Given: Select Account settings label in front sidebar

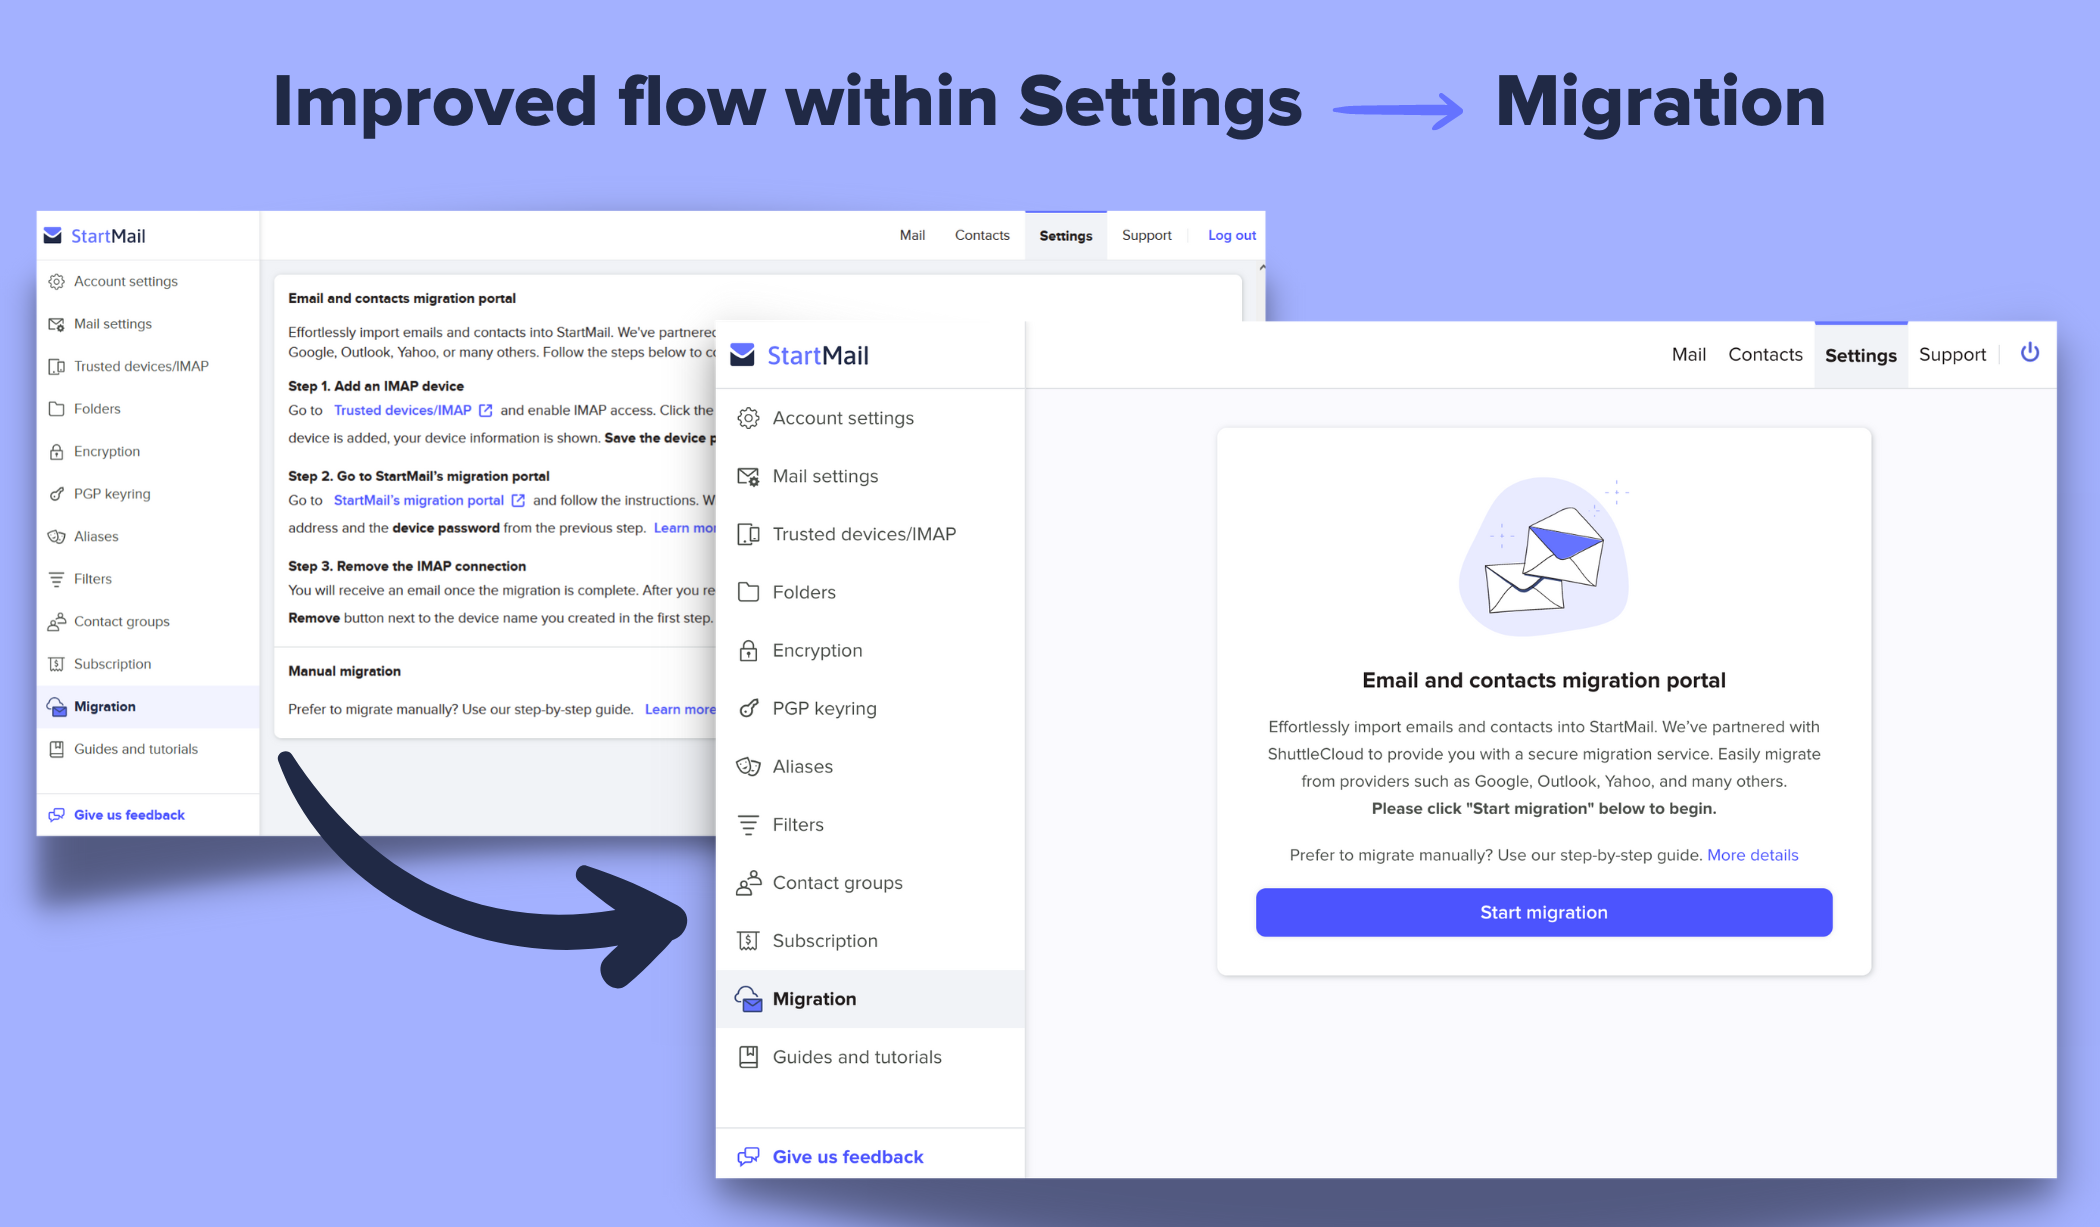Looking at the screenshot, I should pos(843,418).
